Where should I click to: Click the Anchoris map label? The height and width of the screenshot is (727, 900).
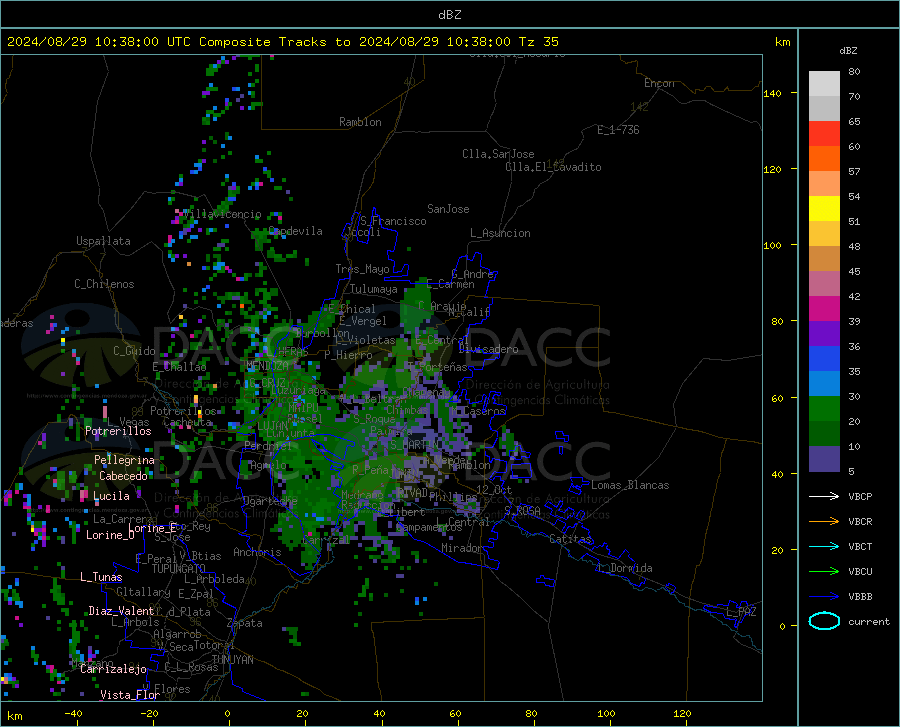pyautogui.click(x=257, y=552)
